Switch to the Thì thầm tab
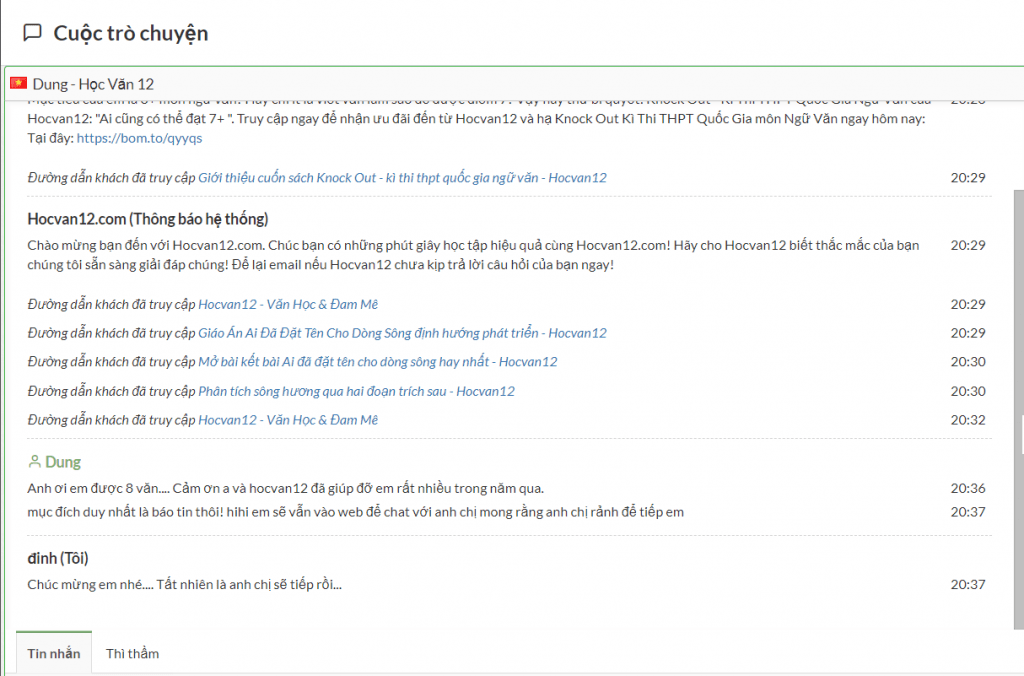 point(133,653)
